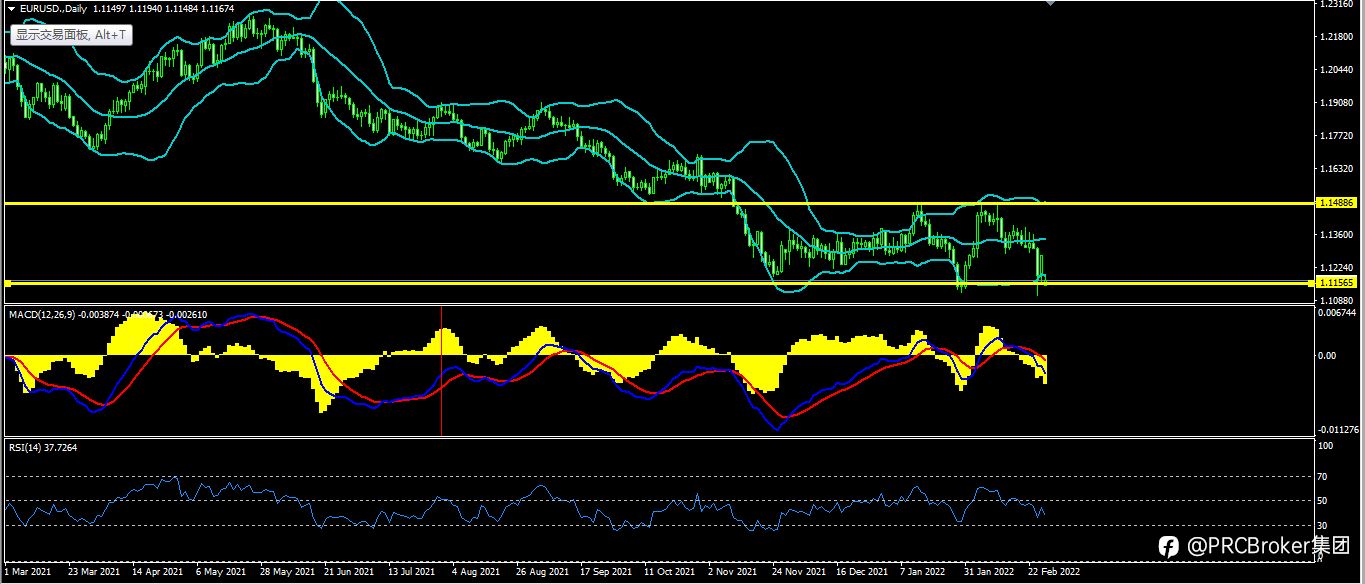
Task: Click the 31 Jan 2022 date label
Action: [989, 572]
